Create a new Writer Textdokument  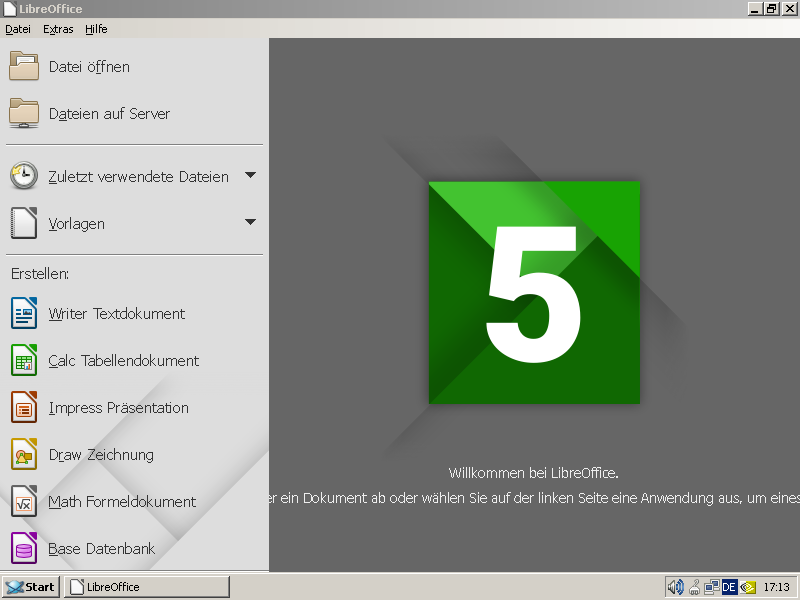click(98, 313)
